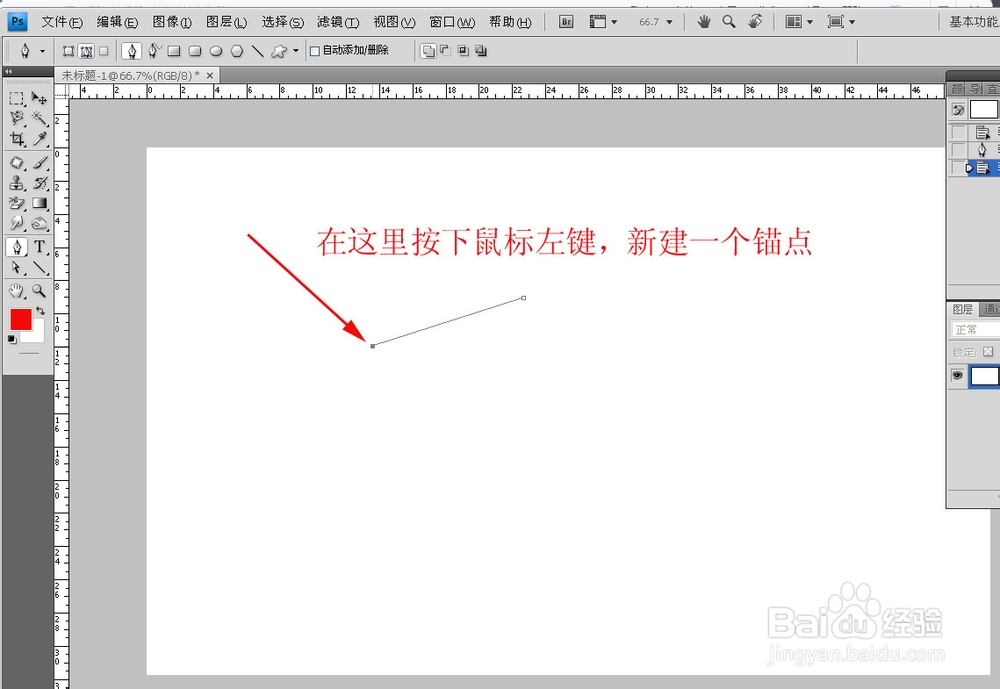1000x689 pixels.
Task: Open the zoom percentage dropdown showing 66.7
Action: (x=672, y=21)
